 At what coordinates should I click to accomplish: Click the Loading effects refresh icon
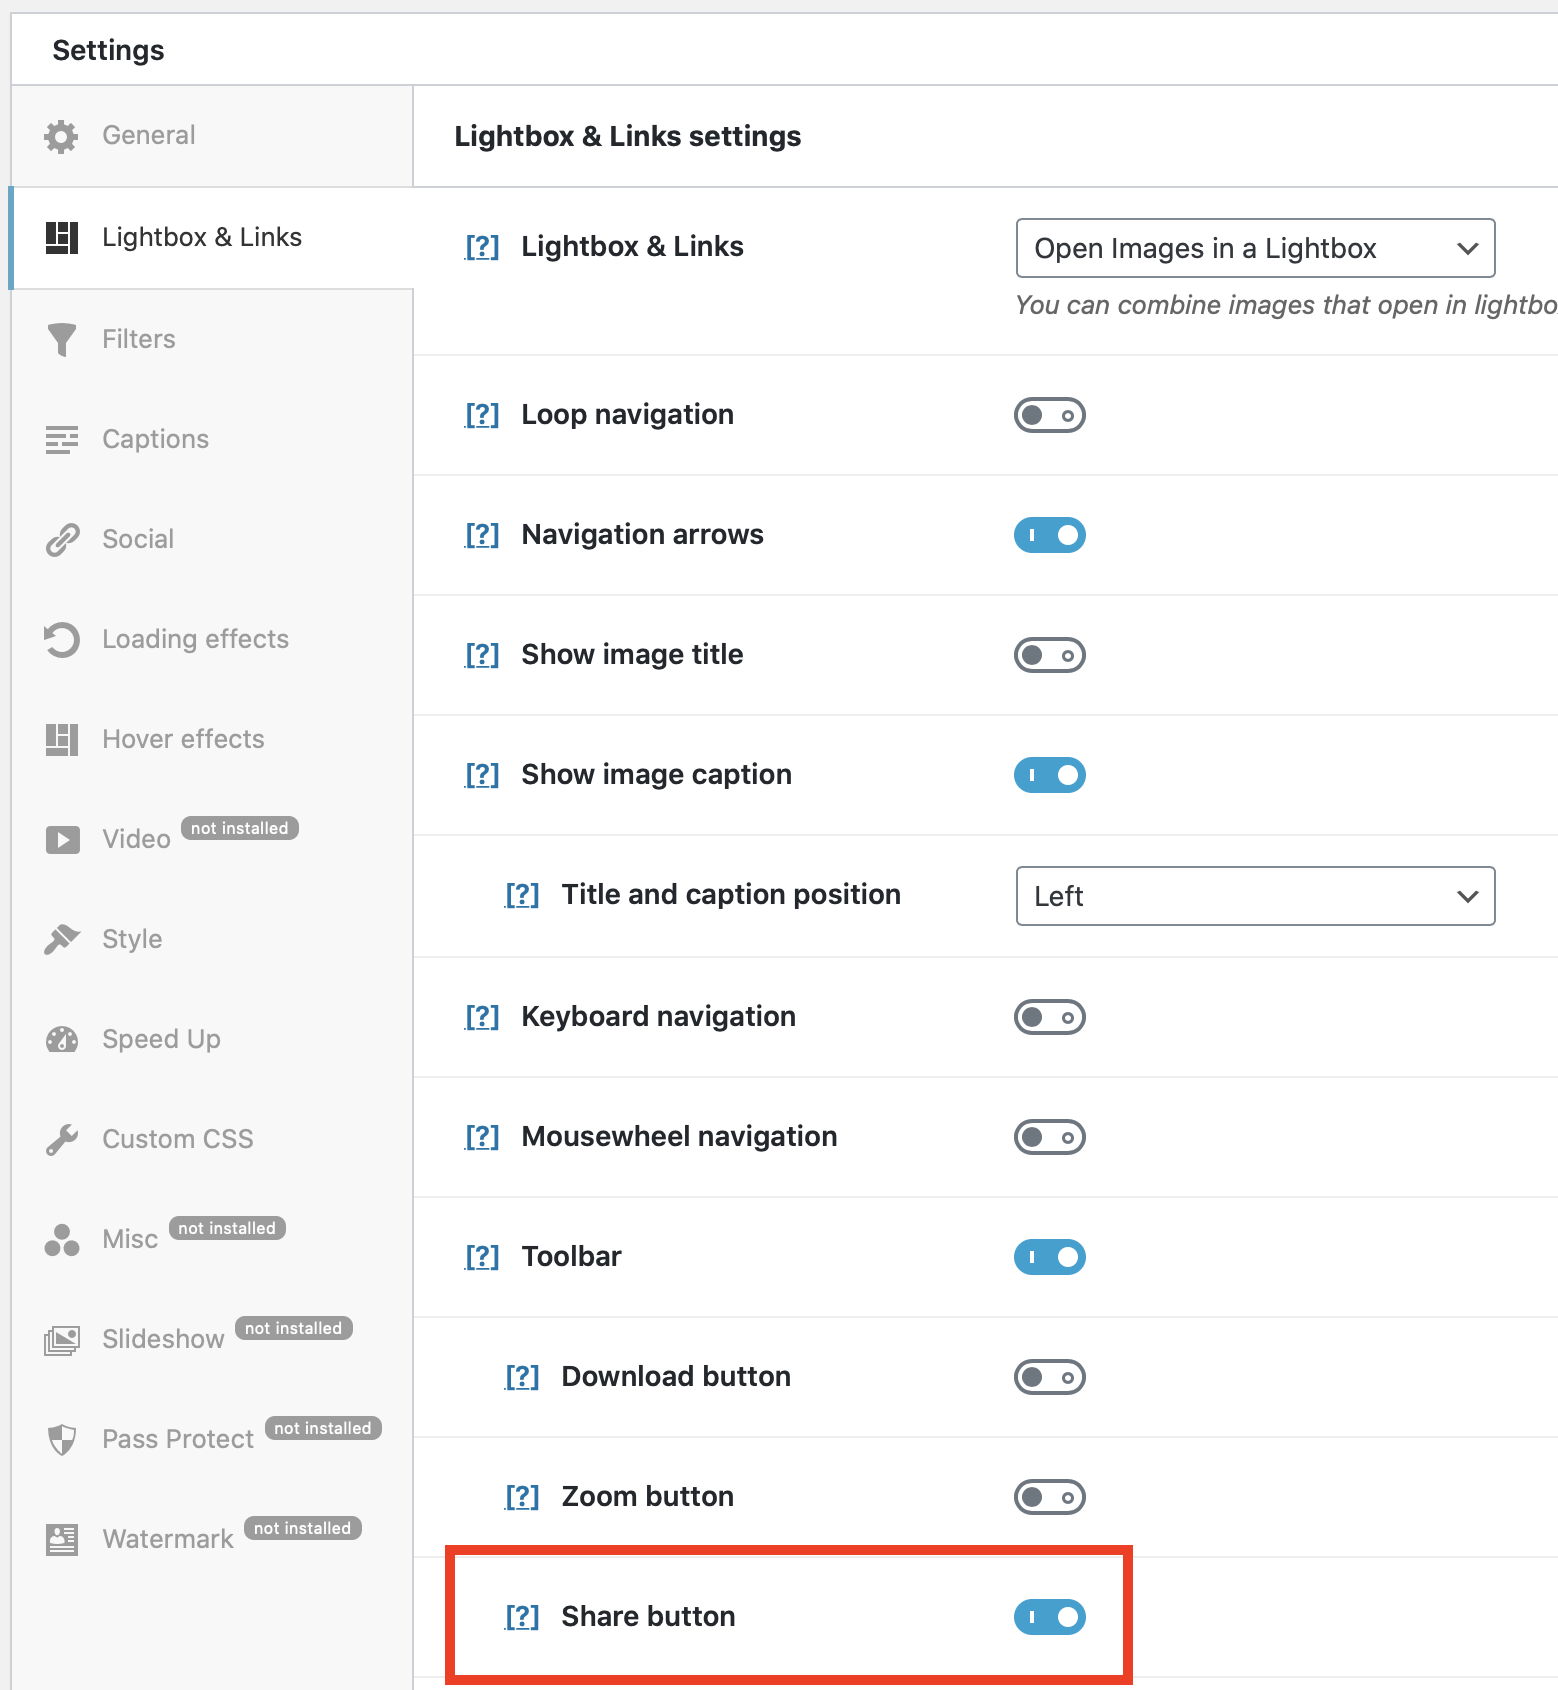click(x=61, y=639)
